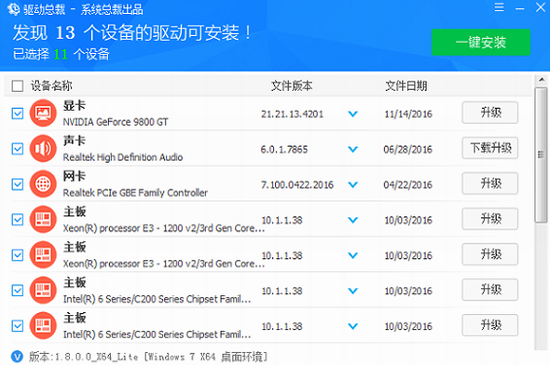550x365 pixels.
Task: Click motherboard icon of second Xeon E3 row
Action: pos(43,255)
